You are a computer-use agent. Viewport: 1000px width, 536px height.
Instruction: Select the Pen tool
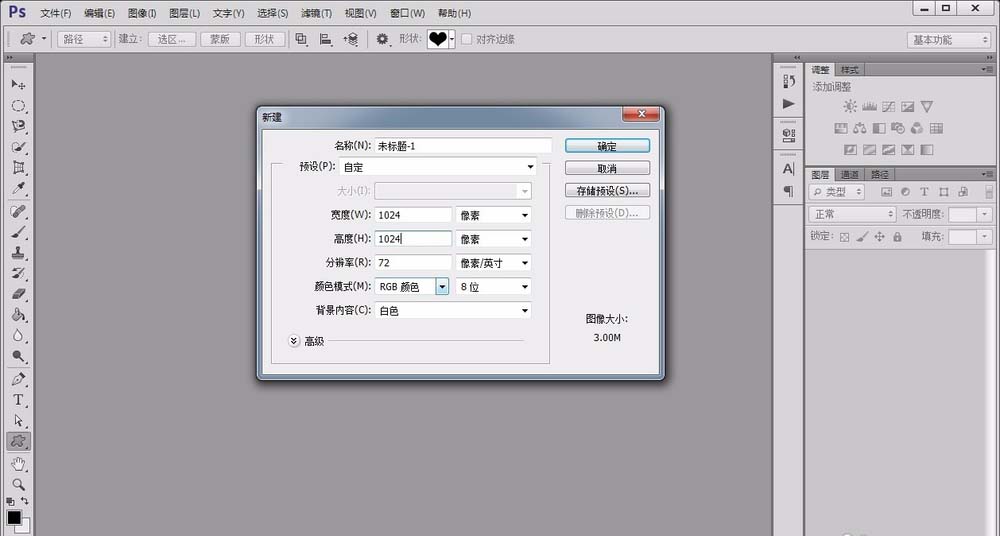[18, 380]
